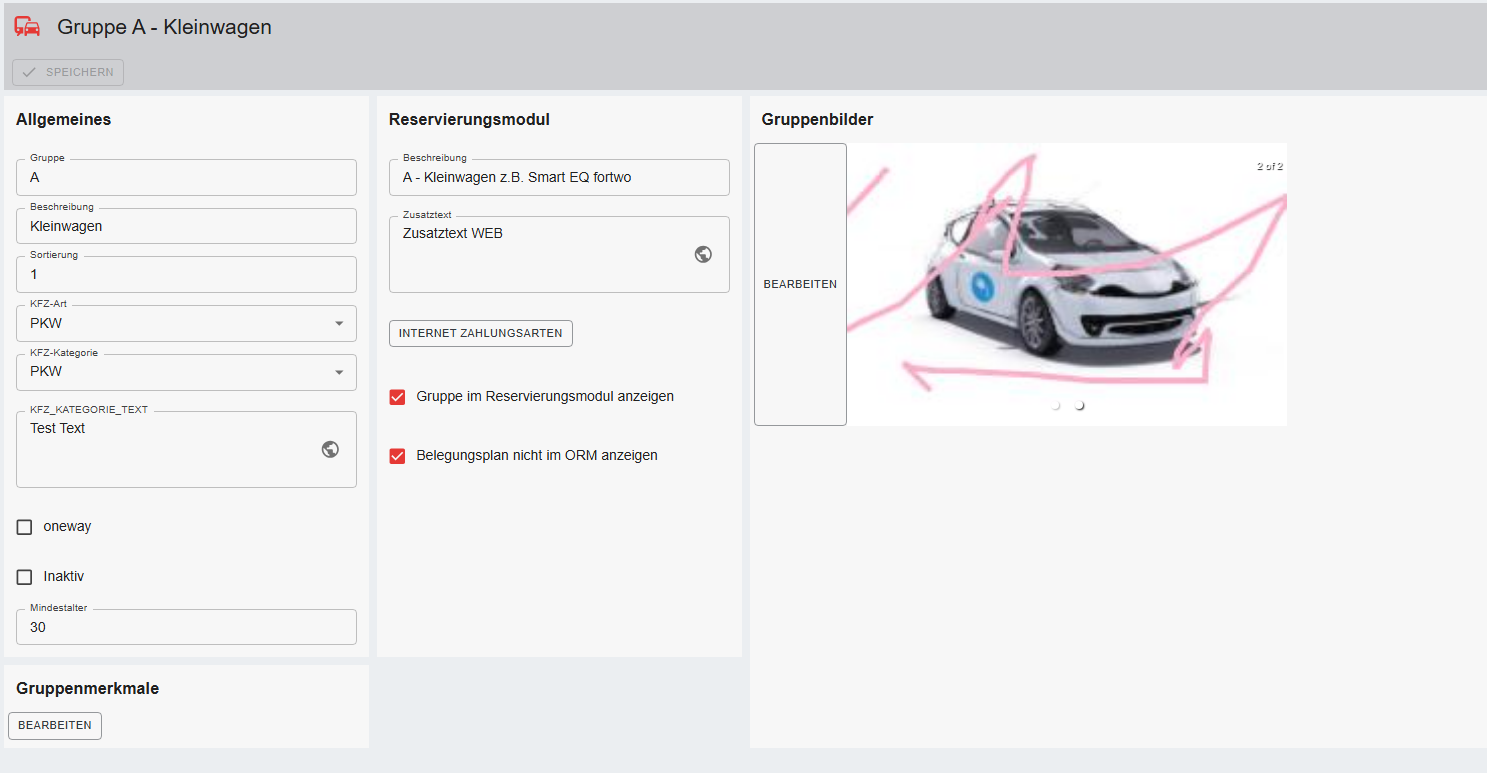Uncheck Gruppe im Reservierungsmodul anzeigen
Image resolution: width=1487 pixels, height=773 pixels.
pyautogui.click(x=398, y=397)
